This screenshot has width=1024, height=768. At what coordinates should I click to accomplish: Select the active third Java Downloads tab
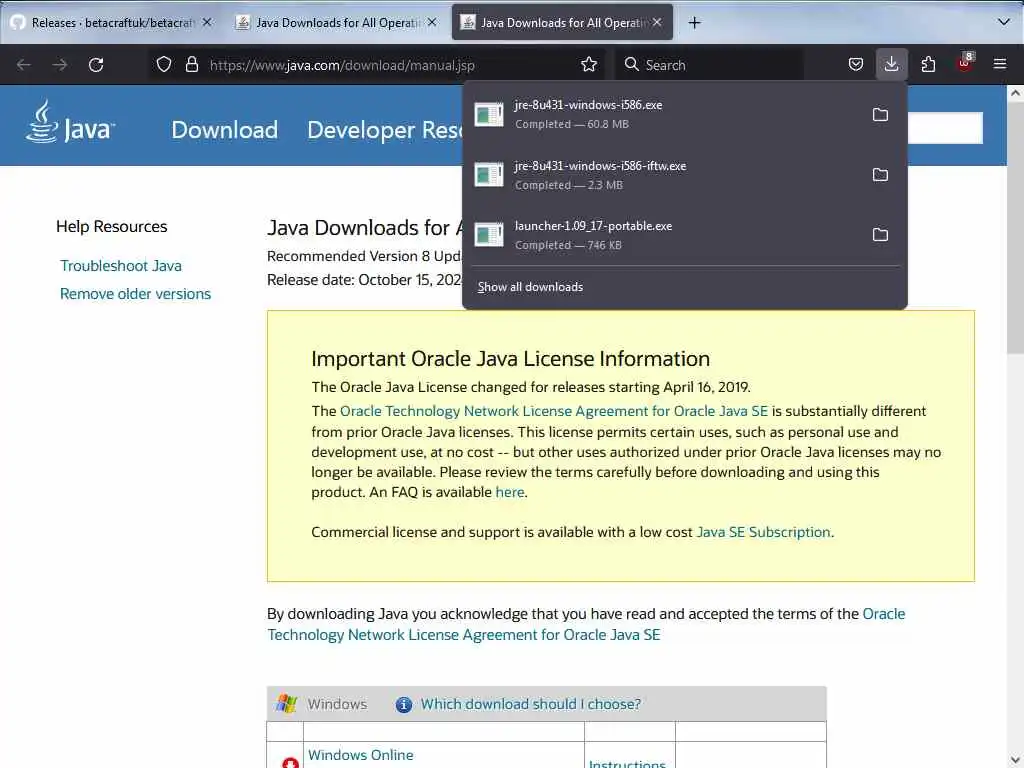pos(562,23)
